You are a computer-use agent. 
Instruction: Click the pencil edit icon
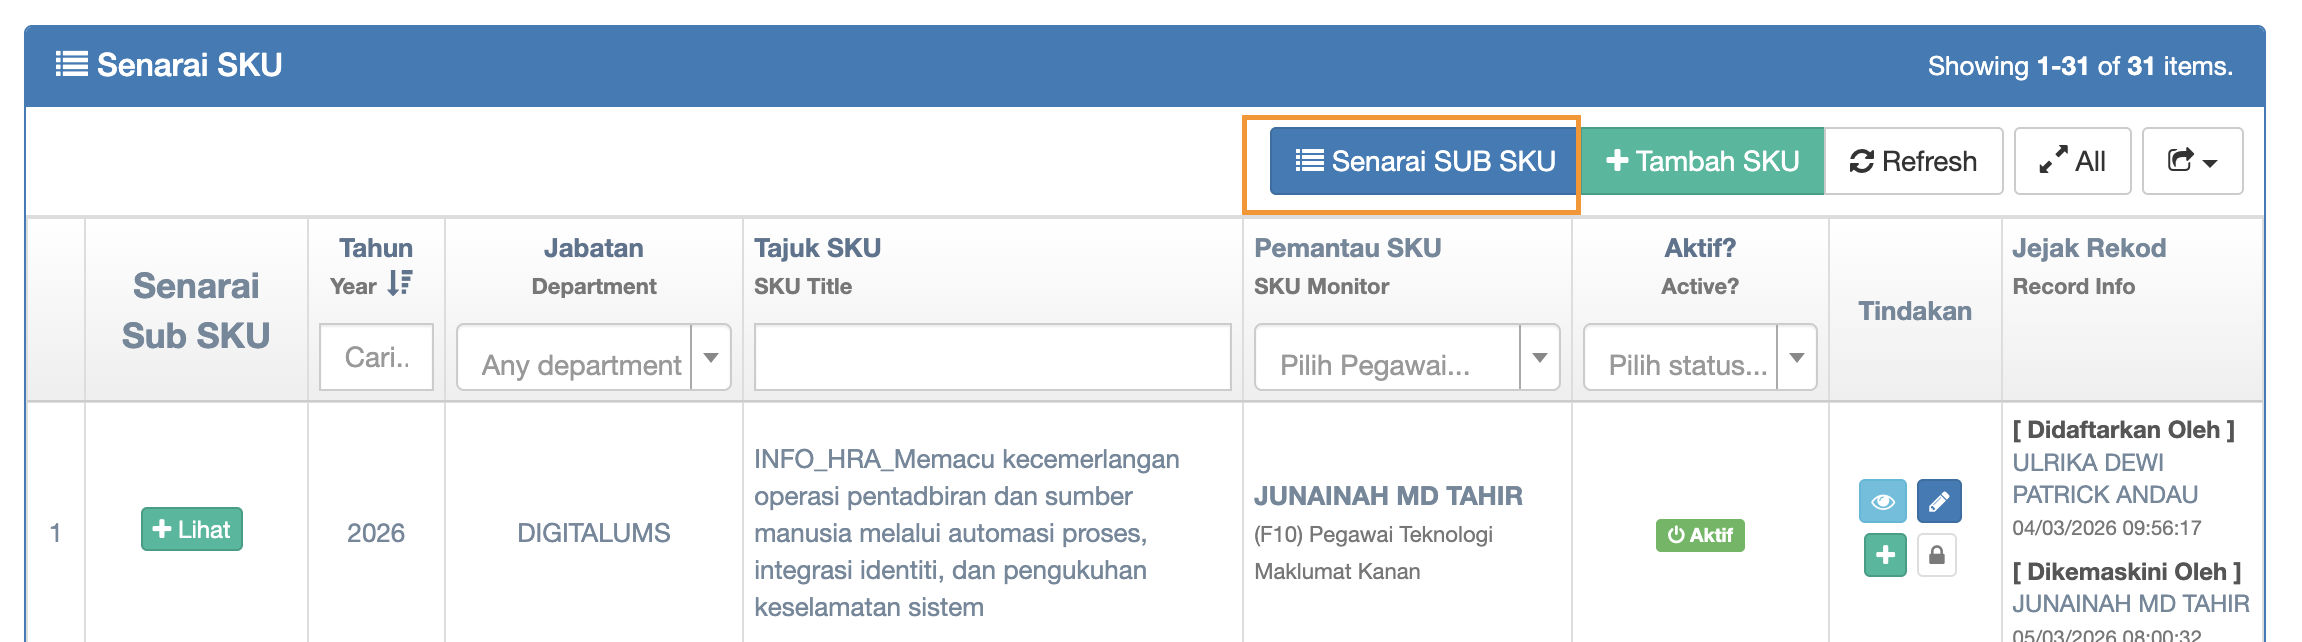1938,501
